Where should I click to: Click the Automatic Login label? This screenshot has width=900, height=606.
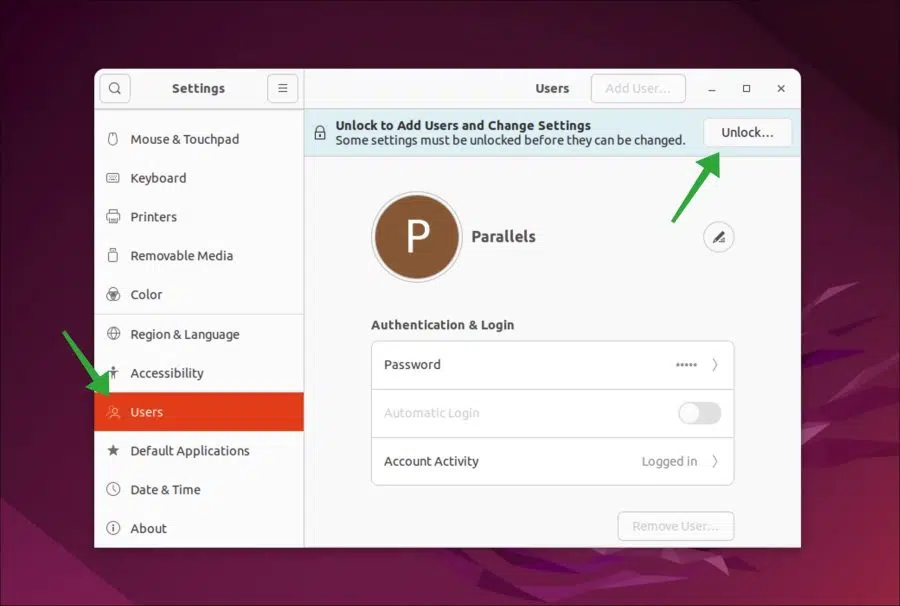coord(431,413)
